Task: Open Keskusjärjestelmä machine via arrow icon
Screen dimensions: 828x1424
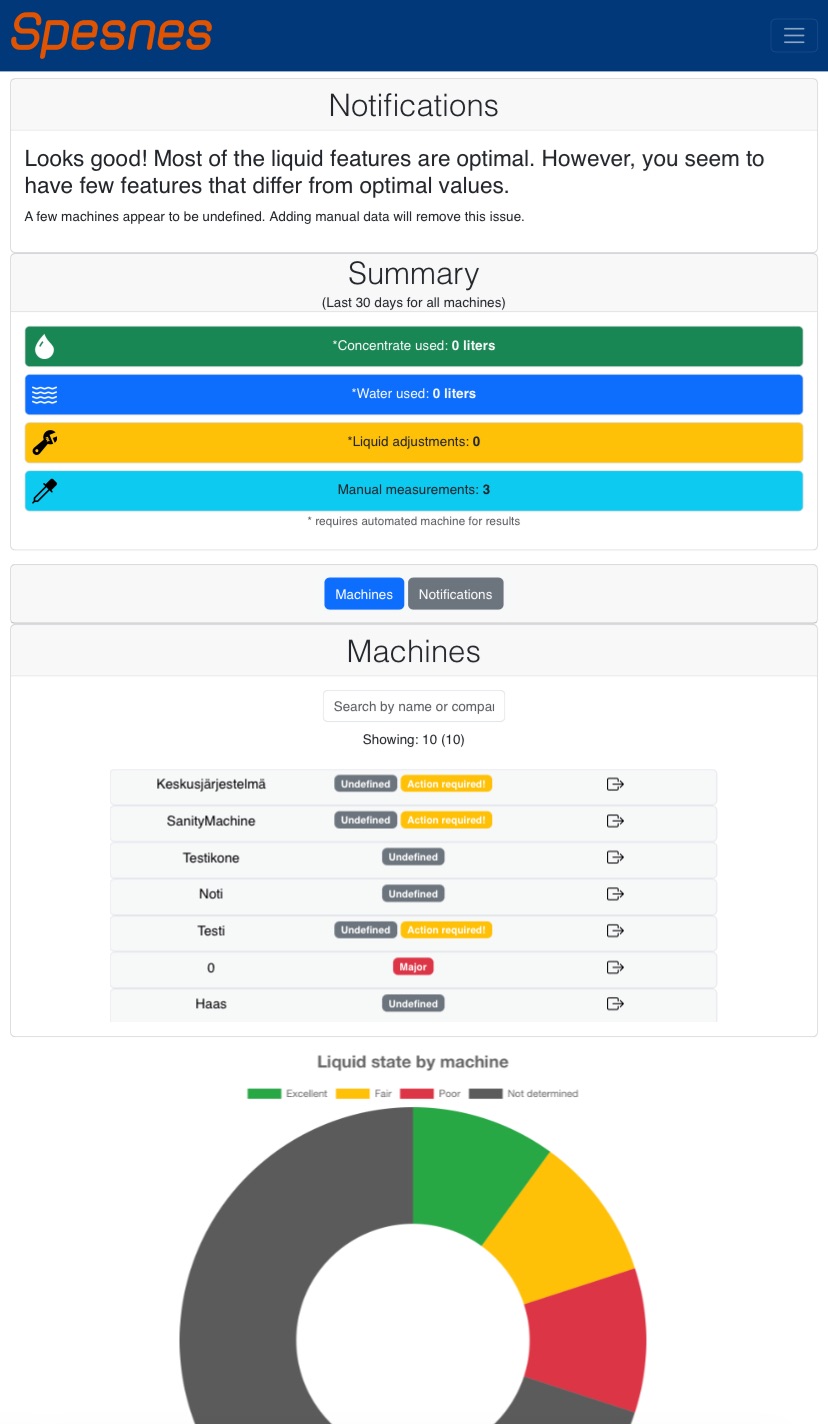Action: (x=615, y=784)
